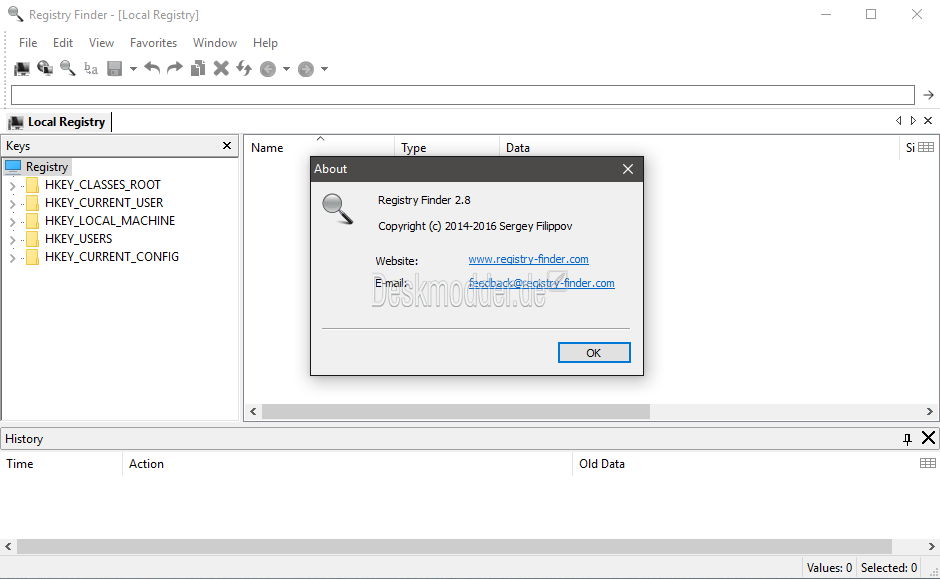Click the Back navigation circle icon
The height and width of the screenshot is (579, 940).
(268, 69)
